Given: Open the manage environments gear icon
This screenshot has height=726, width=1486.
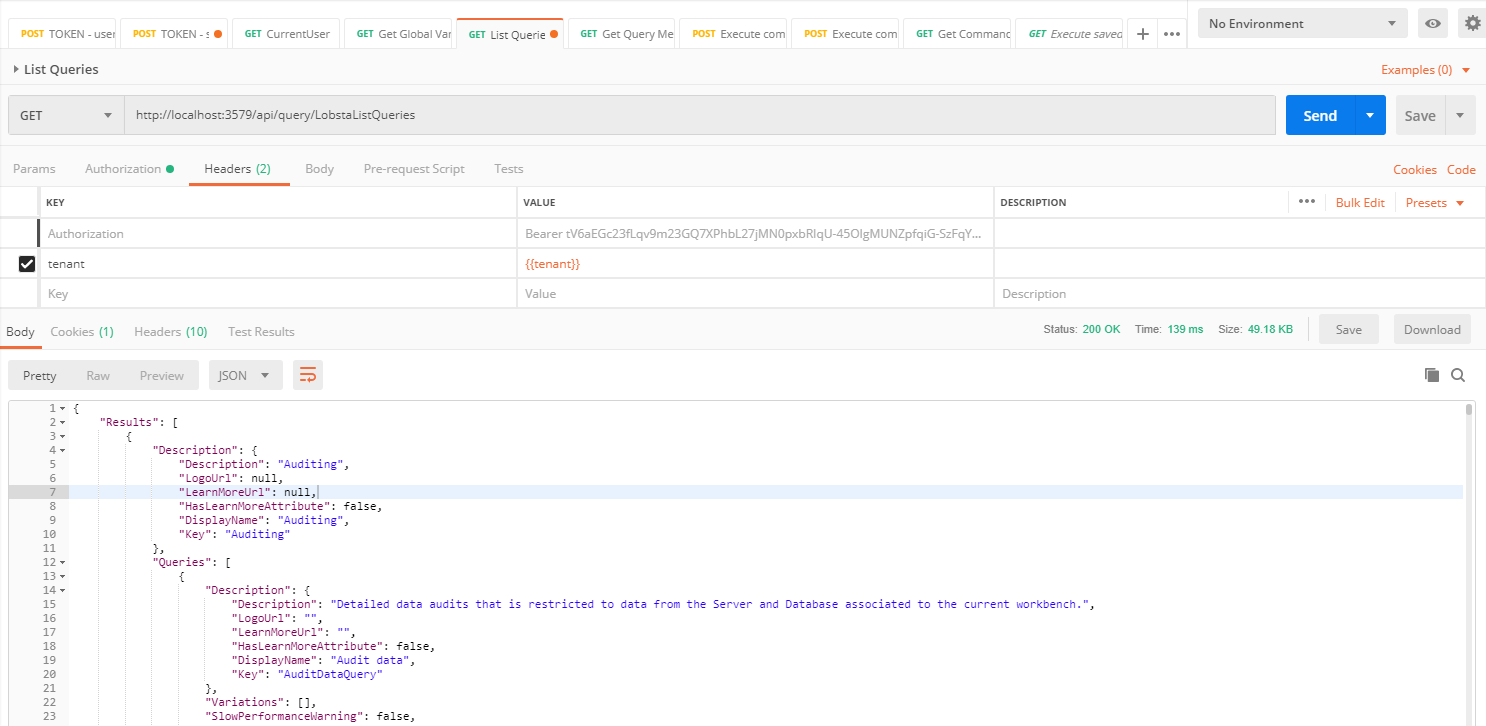Looking at the screenshot, I should [1471, 23].
